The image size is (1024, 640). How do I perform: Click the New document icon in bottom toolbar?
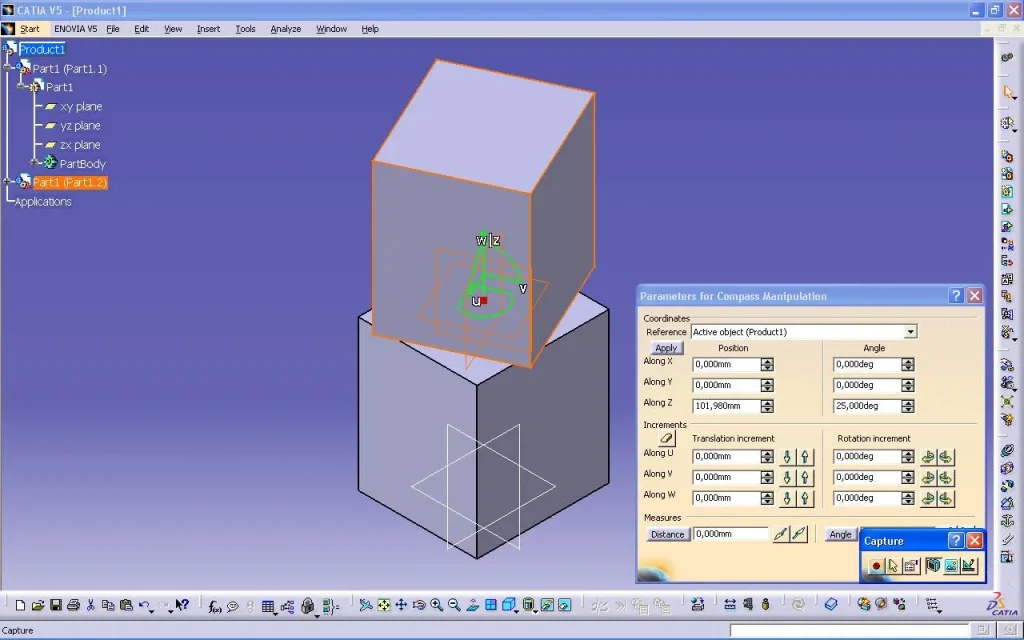(x=20, y=605)
